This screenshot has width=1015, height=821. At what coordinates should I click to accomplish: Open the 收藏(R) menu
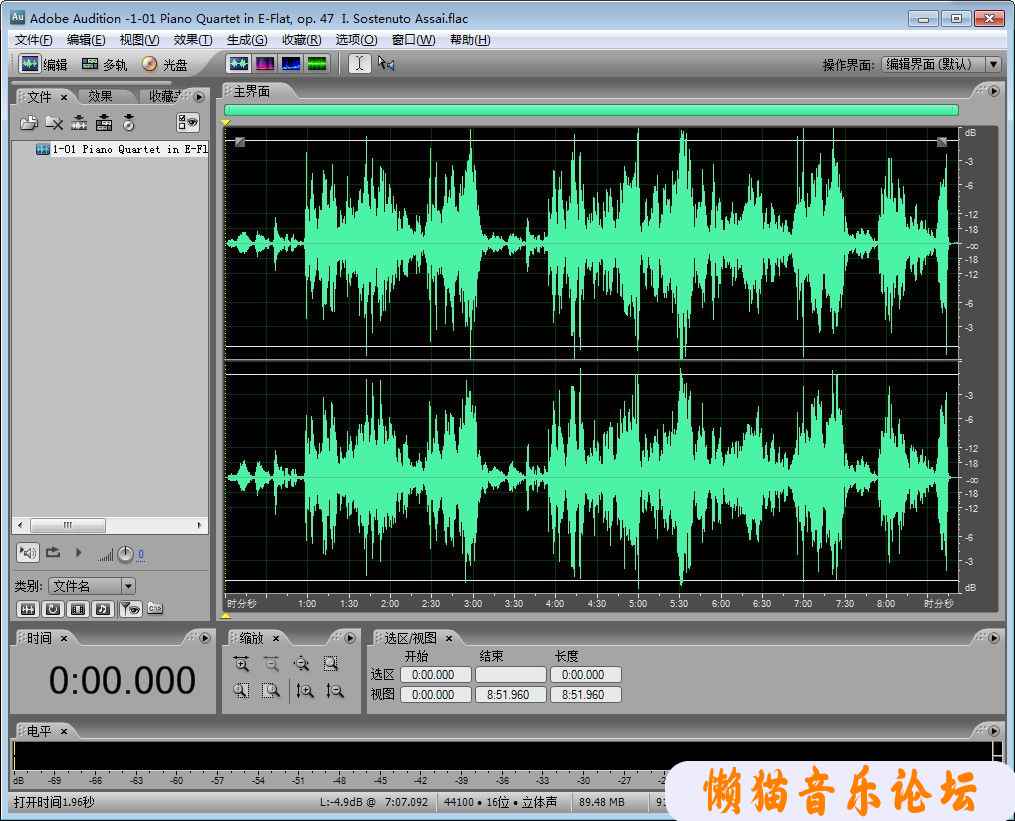pos(301,40)
